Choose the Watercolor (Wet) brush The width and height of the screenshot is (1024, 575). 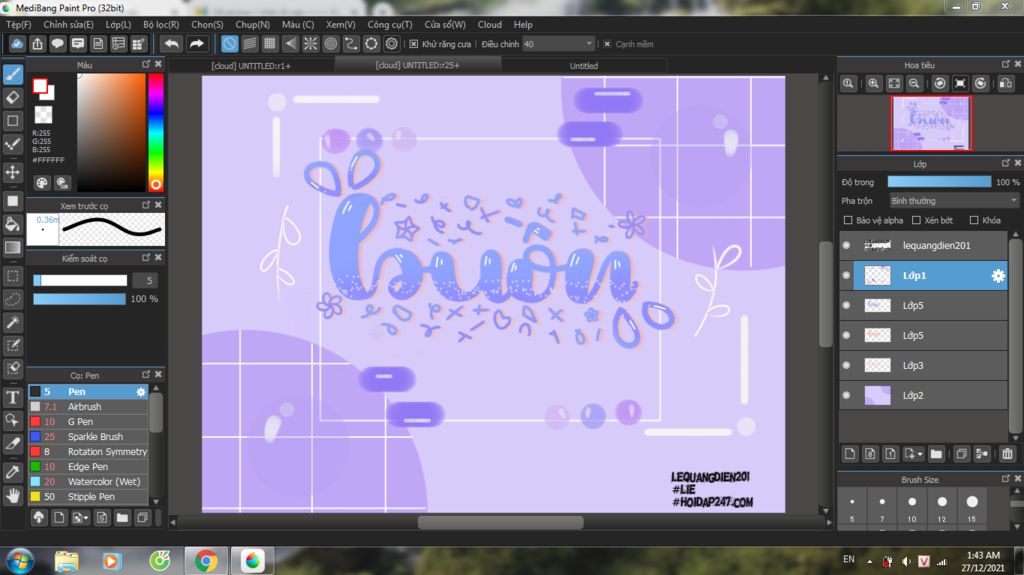pos(88,482)
